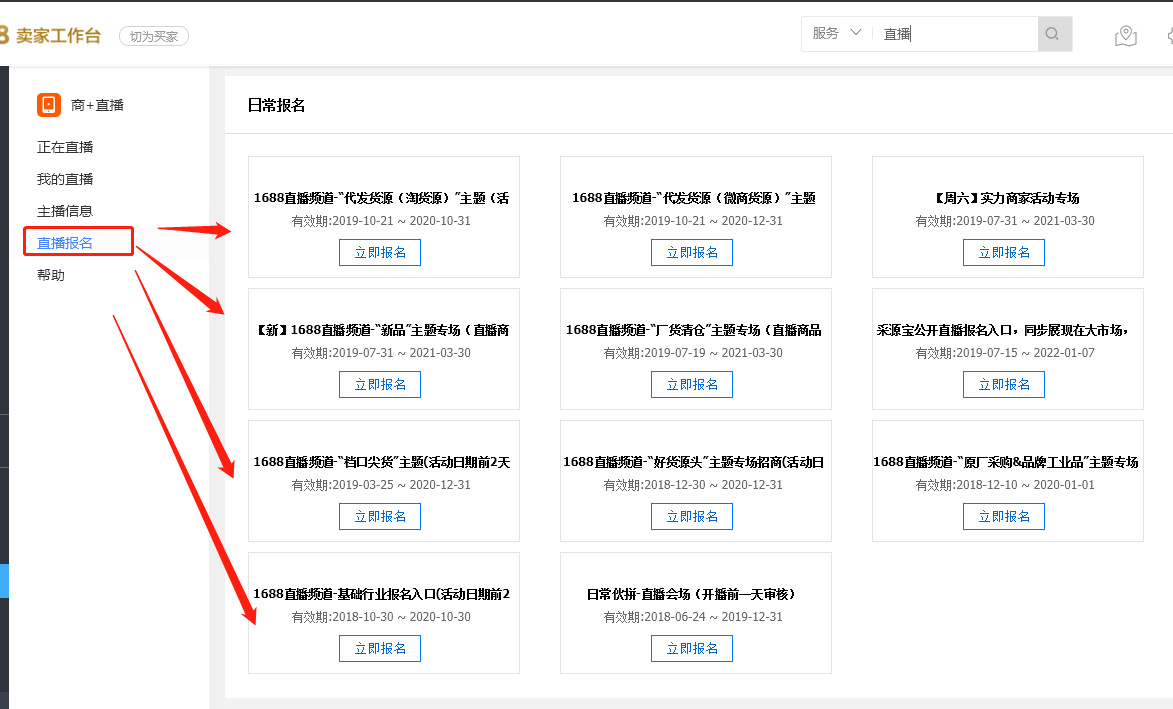This screenshot has width=1173, height=709.
Task: Sign up for 代发货源（淘货源）主题
Action: click(380, 253)
